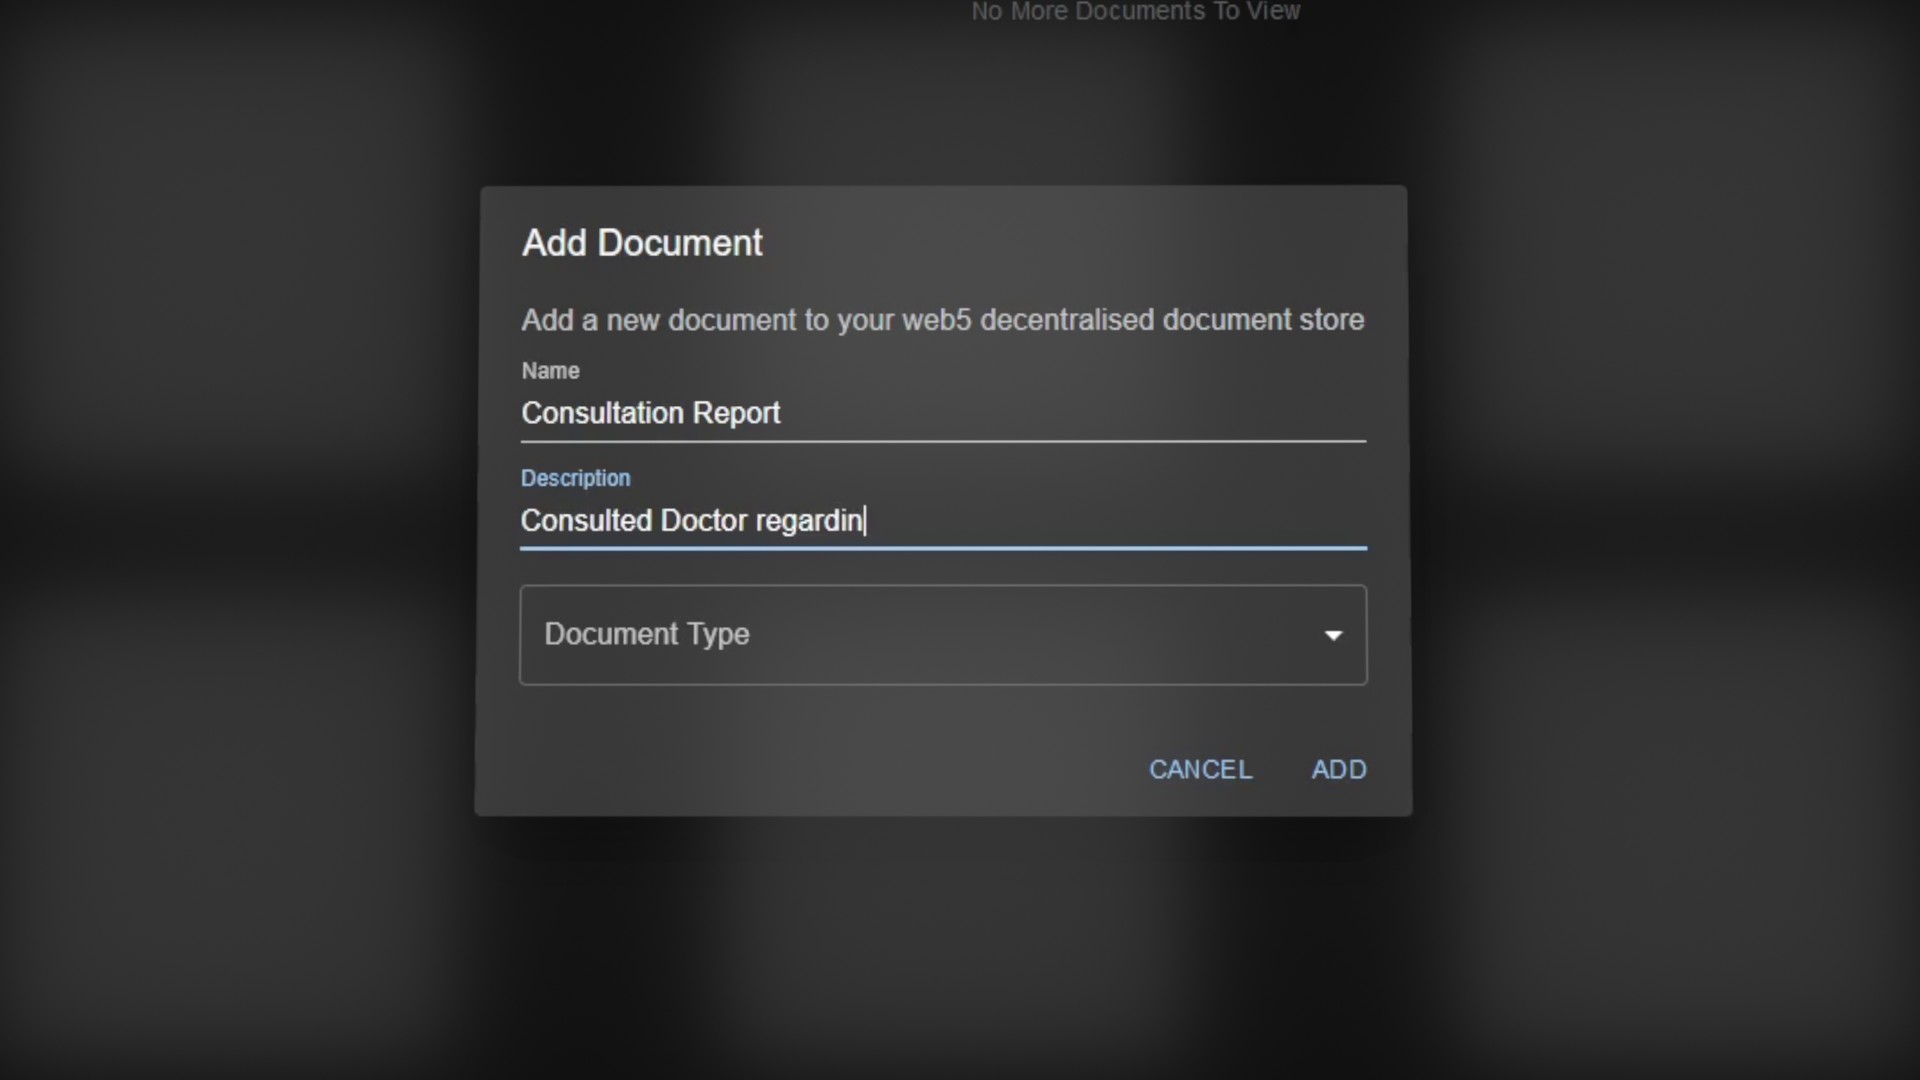Viewport: 1920px width, 1080px height.
Task: Click the ADD button
Action: tap(1339, 769)
